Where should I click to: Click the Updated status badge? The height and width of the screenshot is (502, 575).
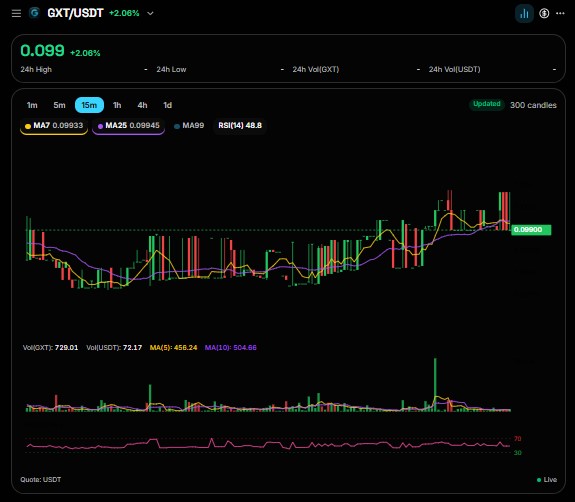487,104
